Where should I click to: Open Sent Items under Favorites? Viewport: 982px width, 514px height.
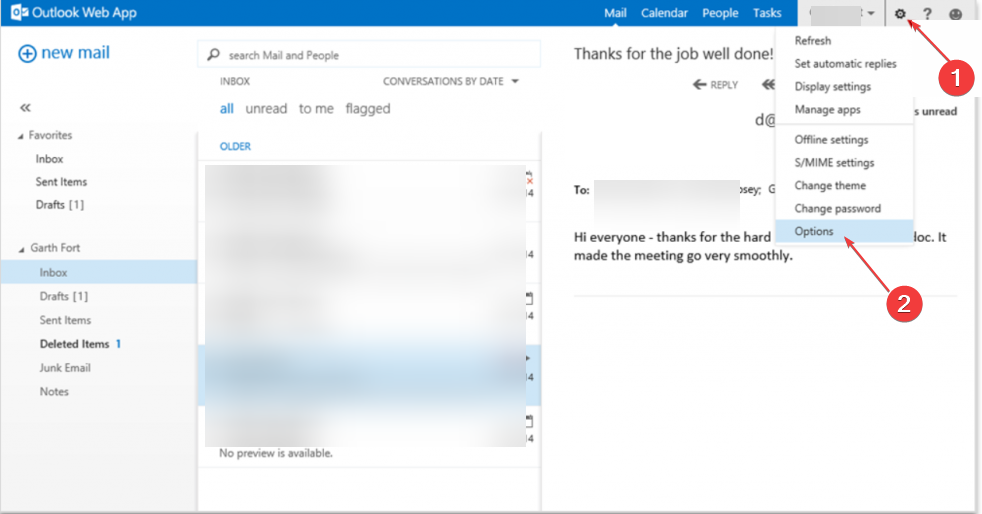pos(61,182)
